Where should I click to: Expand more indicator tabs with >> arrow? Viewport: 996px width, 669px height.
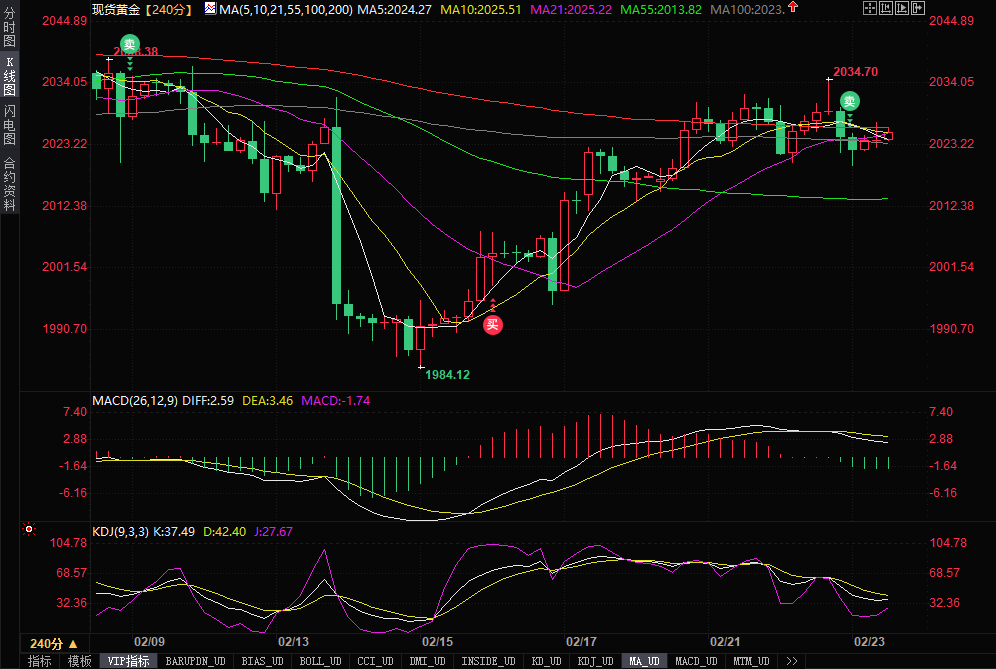pyautogui.click(x=792, y=661)
